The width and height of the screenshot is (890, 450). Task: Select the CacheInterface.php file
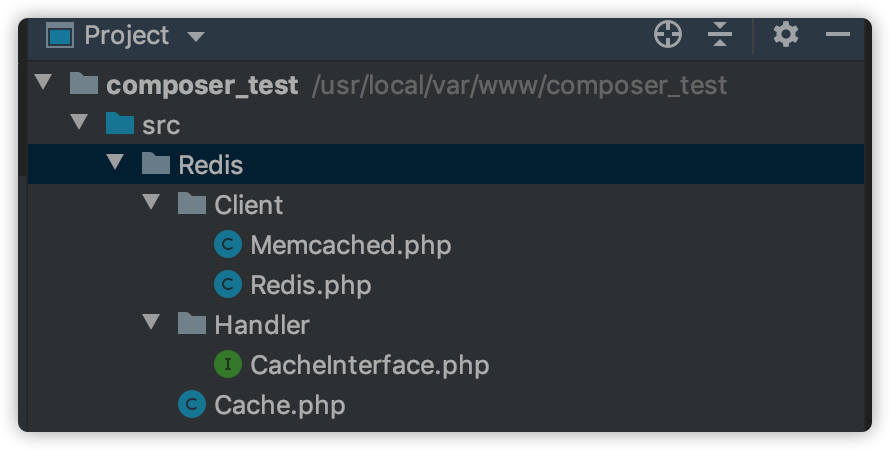tap(369, 365)
